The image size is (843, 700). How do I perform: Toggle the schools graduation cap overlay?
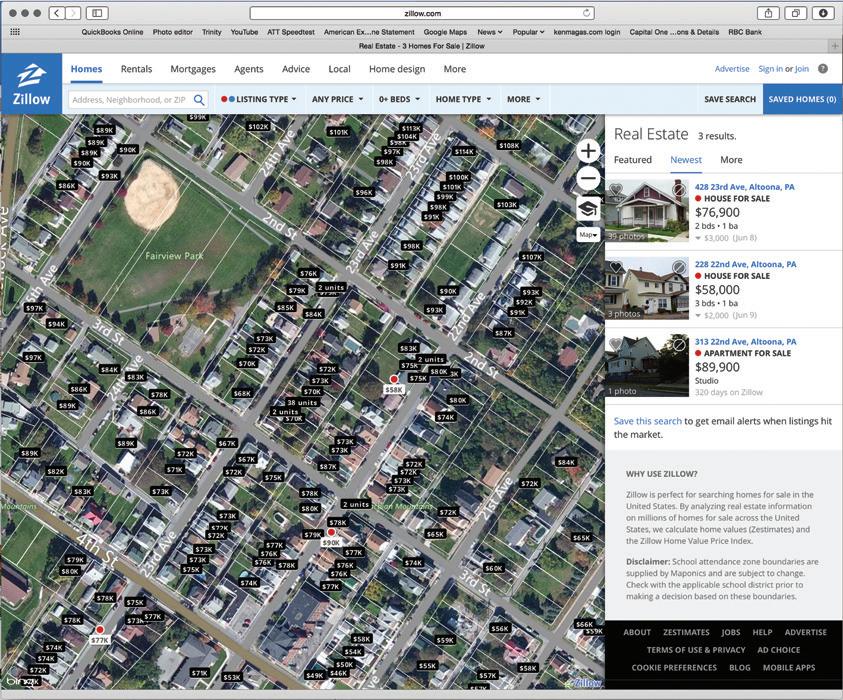(x=588, y=209)
